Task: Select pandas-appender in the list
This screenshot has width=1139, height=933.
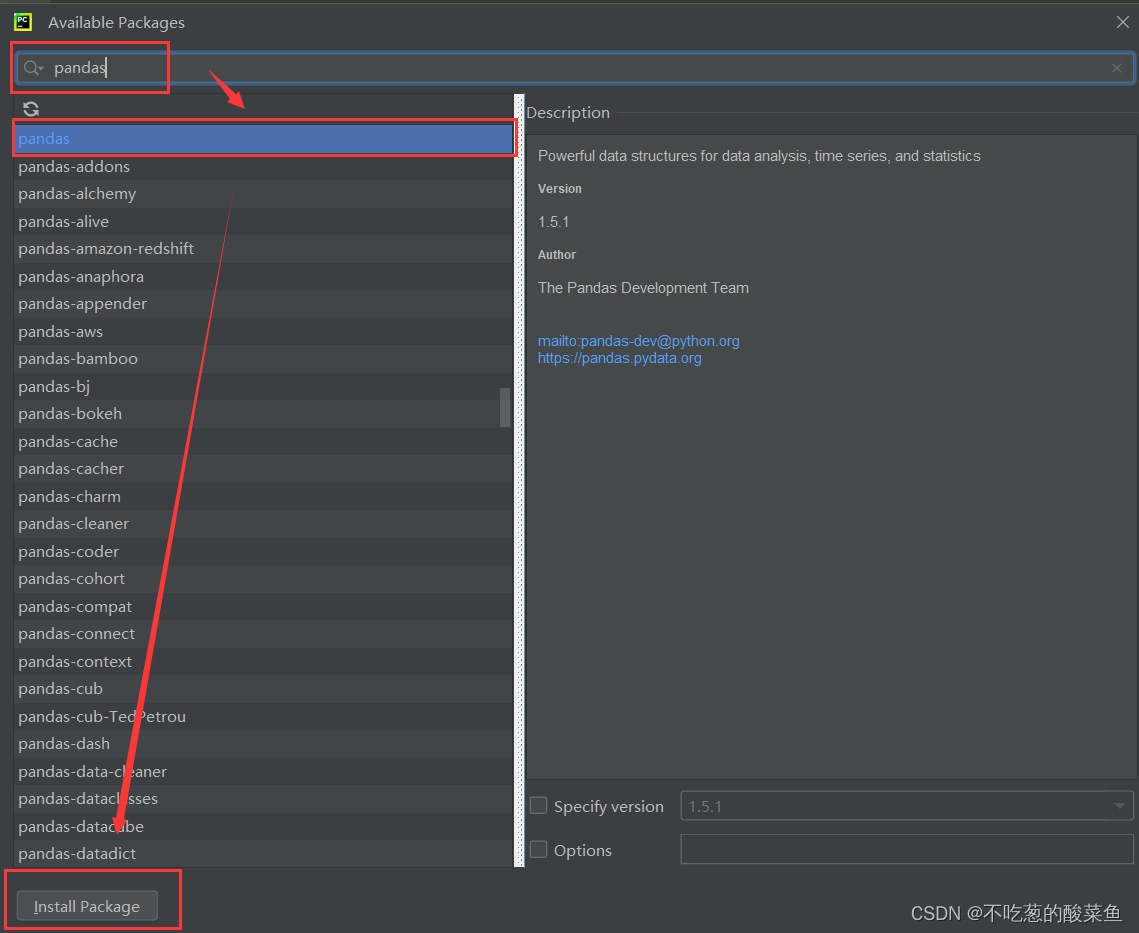Action: (x=263, y=304)
